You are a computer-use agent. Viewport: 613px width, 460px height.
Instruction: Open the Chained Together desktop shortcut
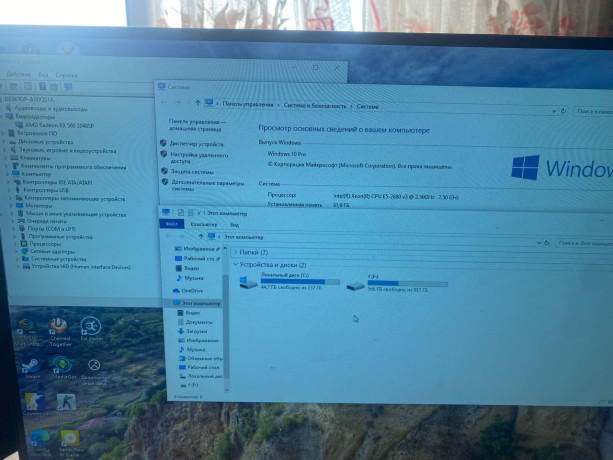[x=59, y=332]
